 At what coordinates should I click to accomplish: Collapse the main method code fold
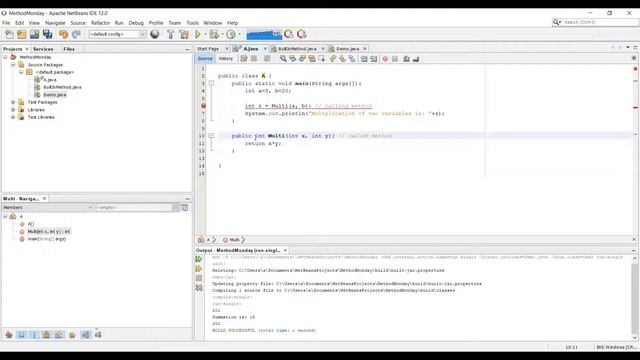coord(211,83)
